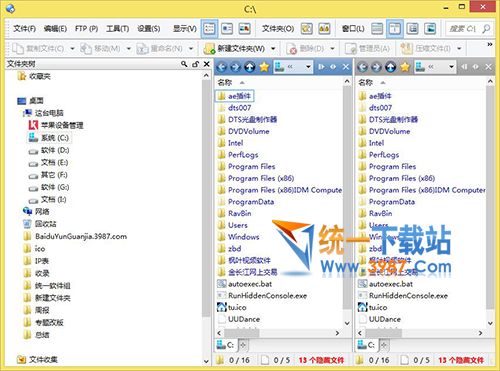Click third window layout icon after 窗口(L)
Screen dimensions: 500x371
pos(412,29)
